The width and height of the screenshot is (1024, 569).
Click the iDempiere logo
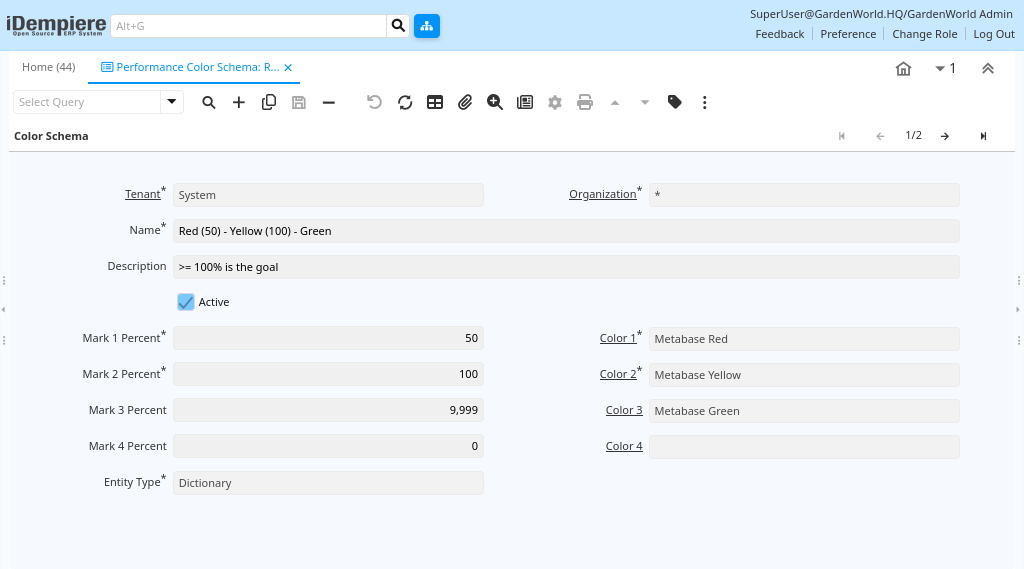[56, 25]
